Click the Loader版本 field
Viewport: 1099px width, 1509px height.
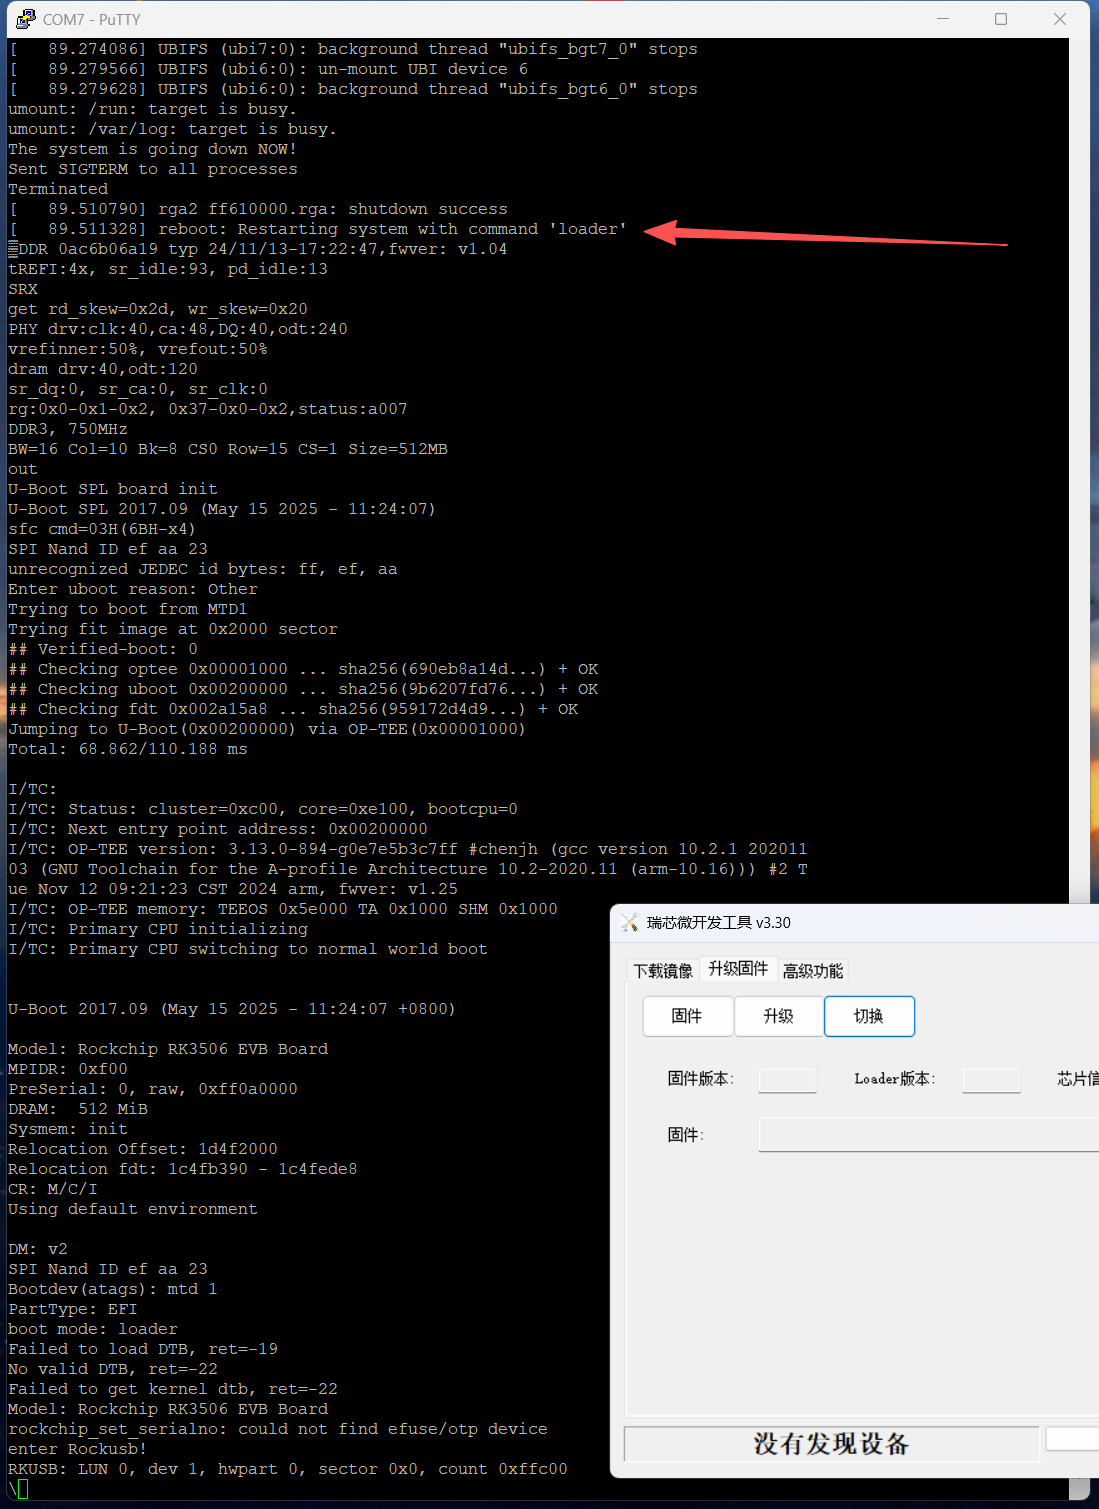[990, 1079]
